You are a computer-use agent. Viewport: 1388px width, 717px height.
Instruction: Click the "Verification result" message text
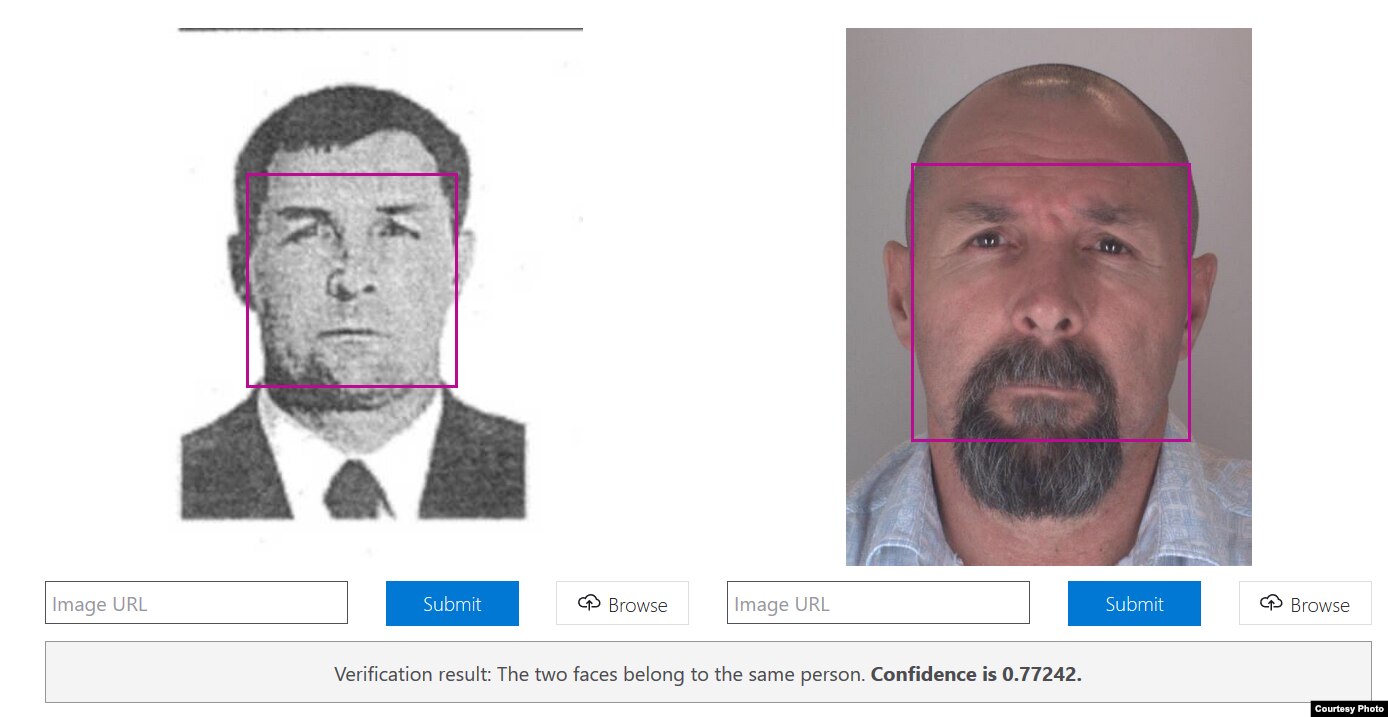point(600,674)
